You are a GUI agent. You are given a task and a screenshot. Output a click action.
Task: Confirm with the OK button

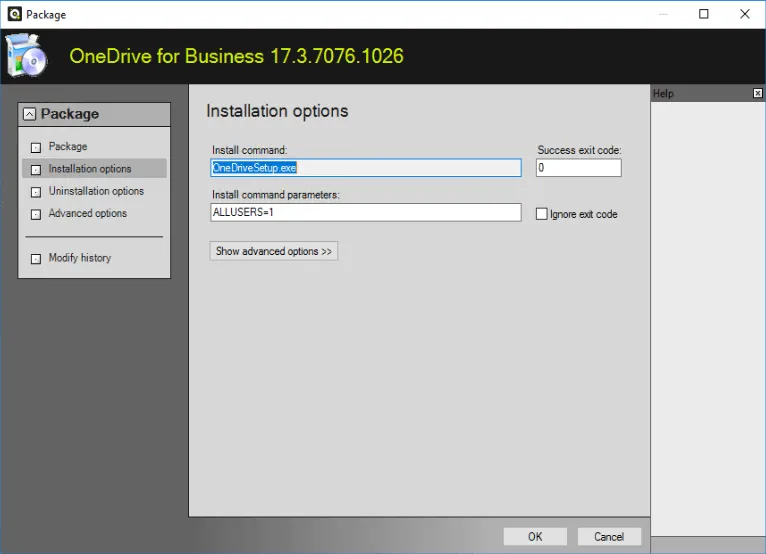click(x=535, y=536)
